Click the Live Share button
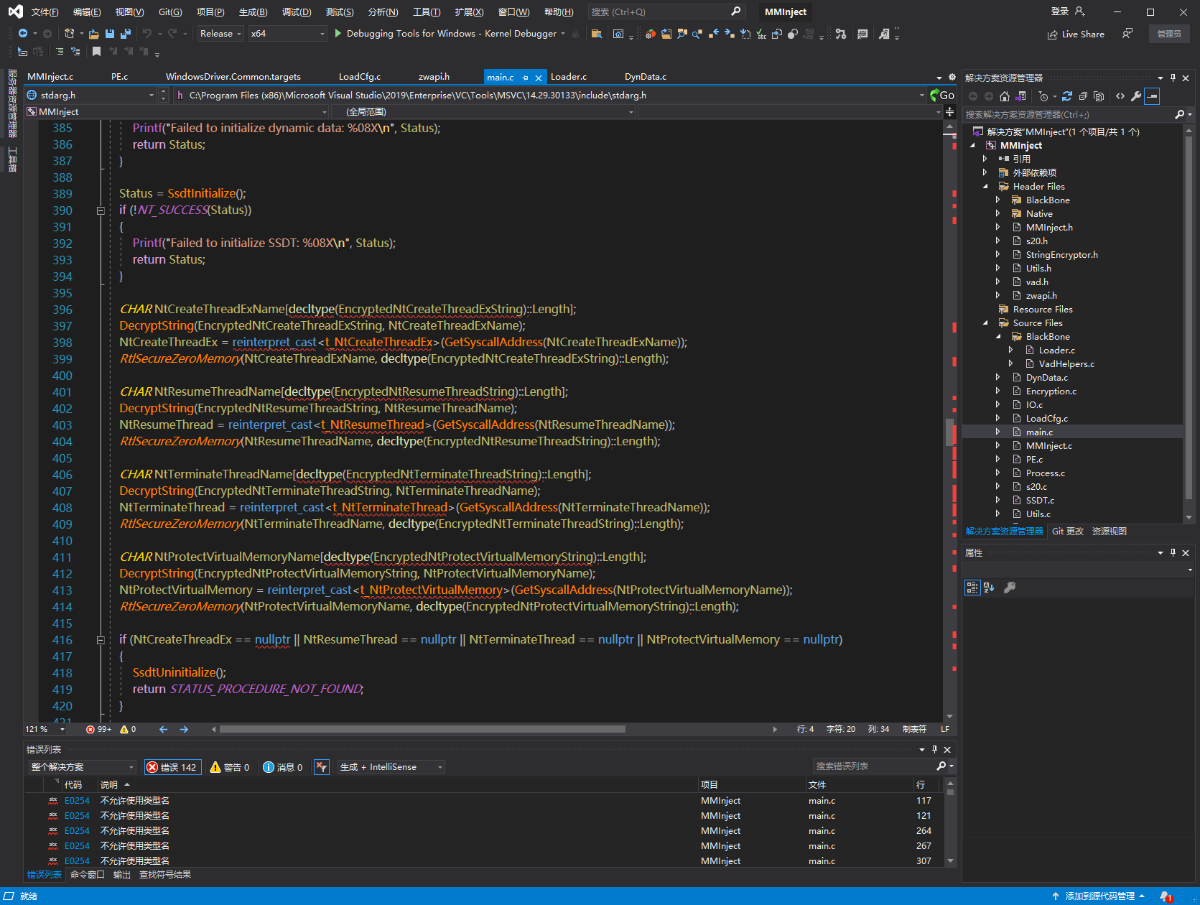The height and width of the screenshot is (905, 1200). coord(1076,34)
